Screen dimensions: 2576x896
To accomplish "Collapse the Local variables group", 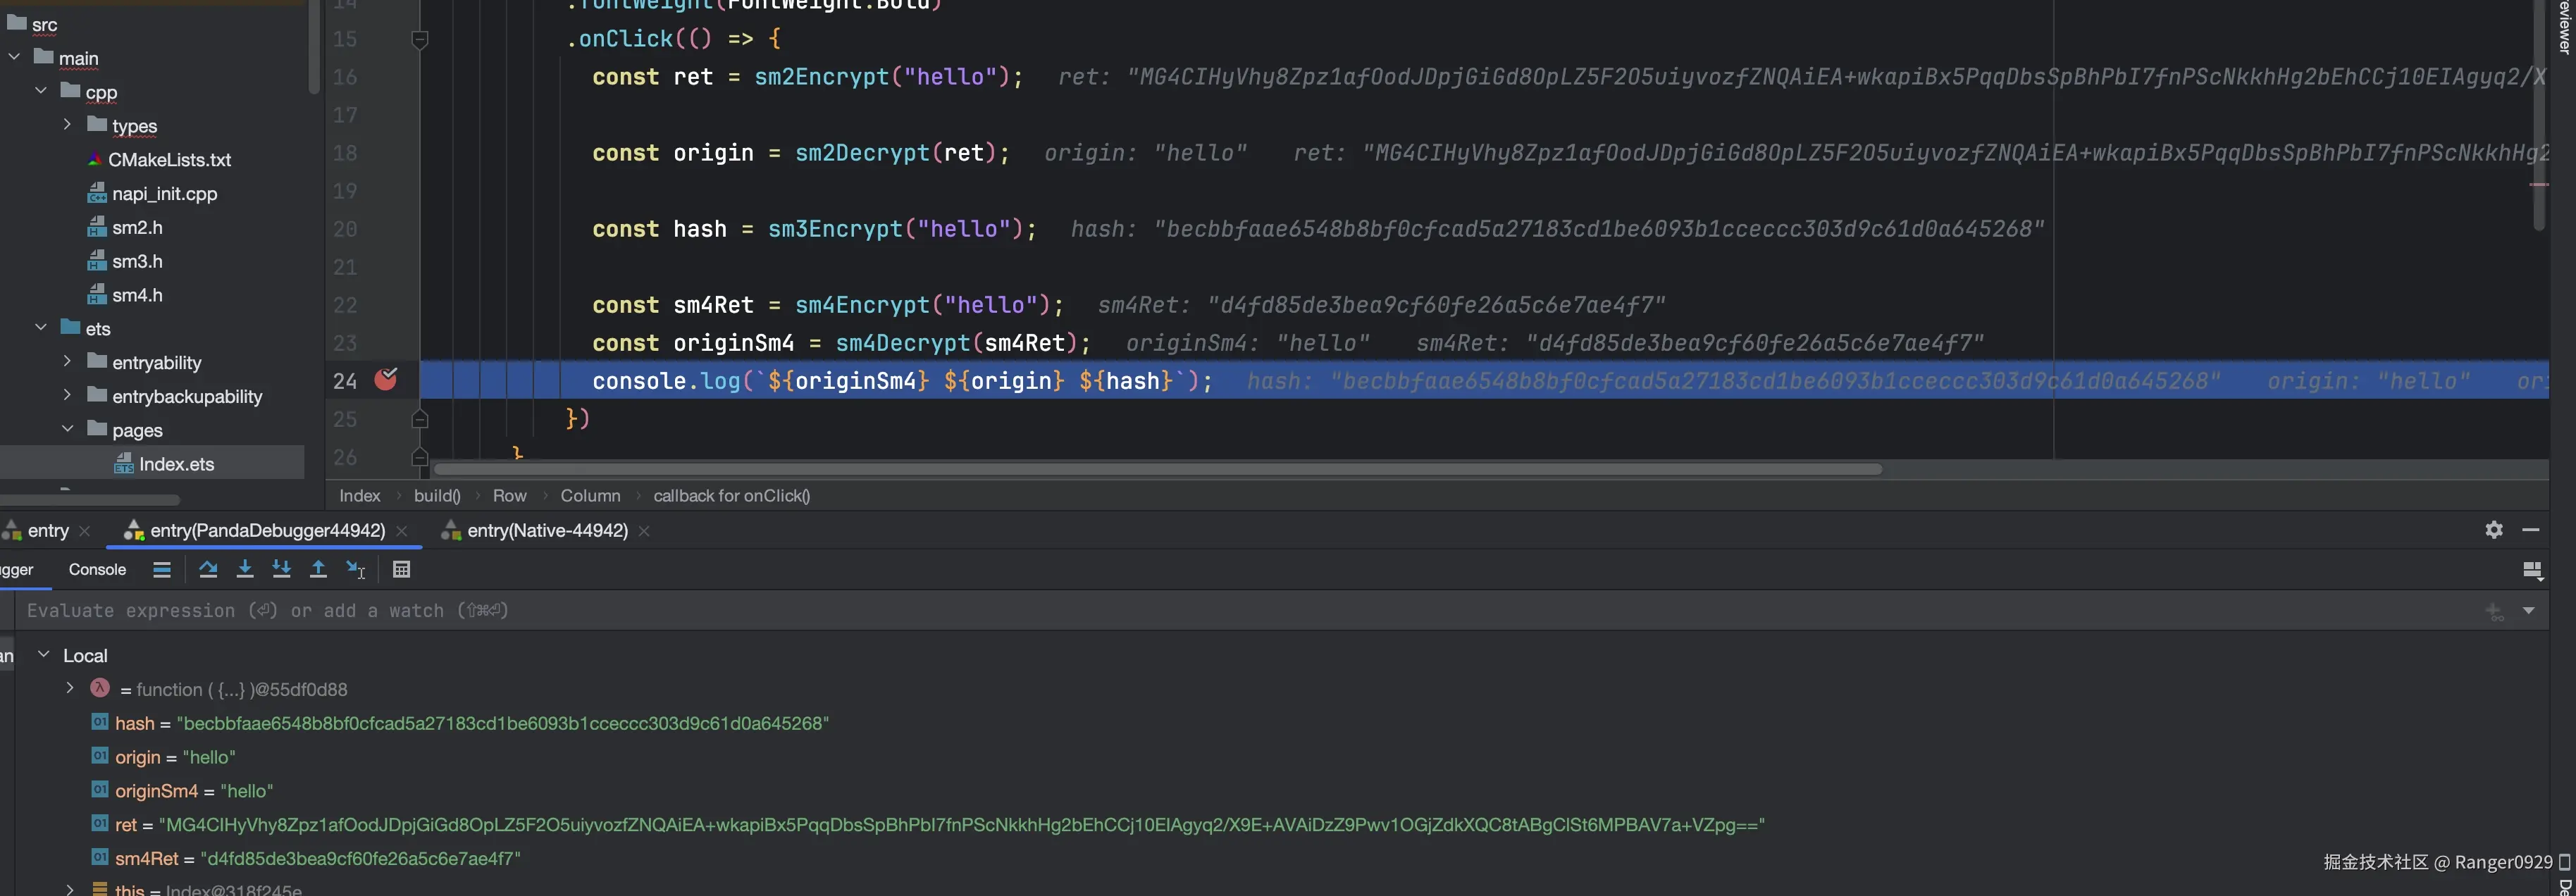I will (43, 655).
